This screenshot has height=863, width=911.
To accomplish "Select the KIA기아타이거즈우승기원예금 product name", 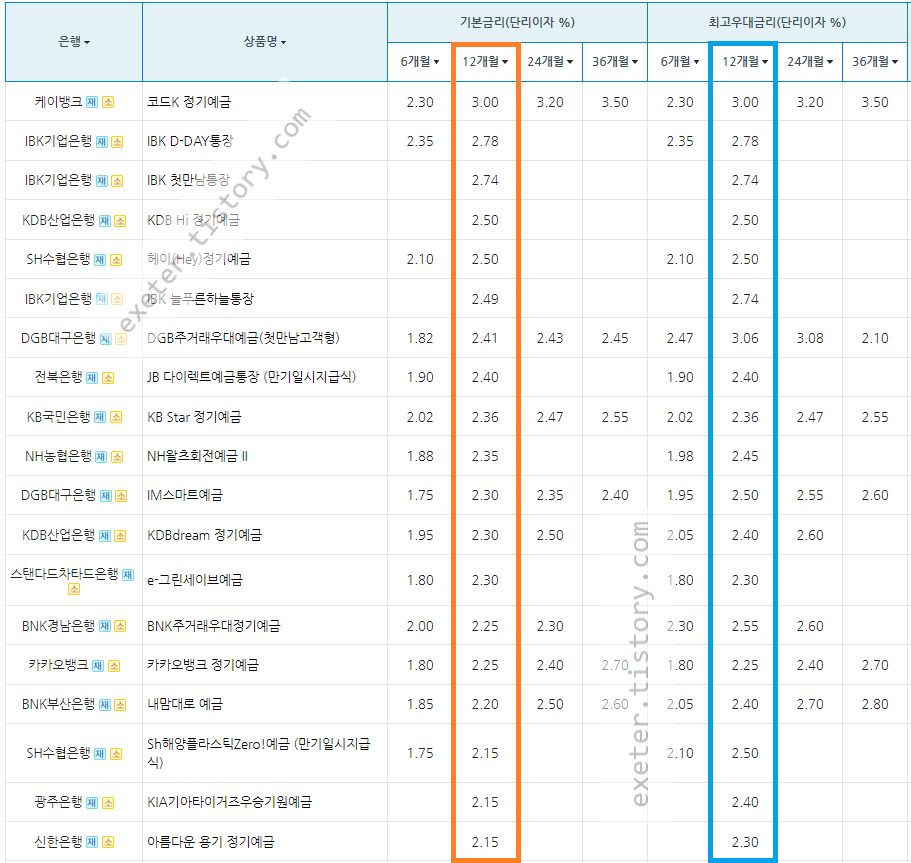I will [x=229, y=803].
